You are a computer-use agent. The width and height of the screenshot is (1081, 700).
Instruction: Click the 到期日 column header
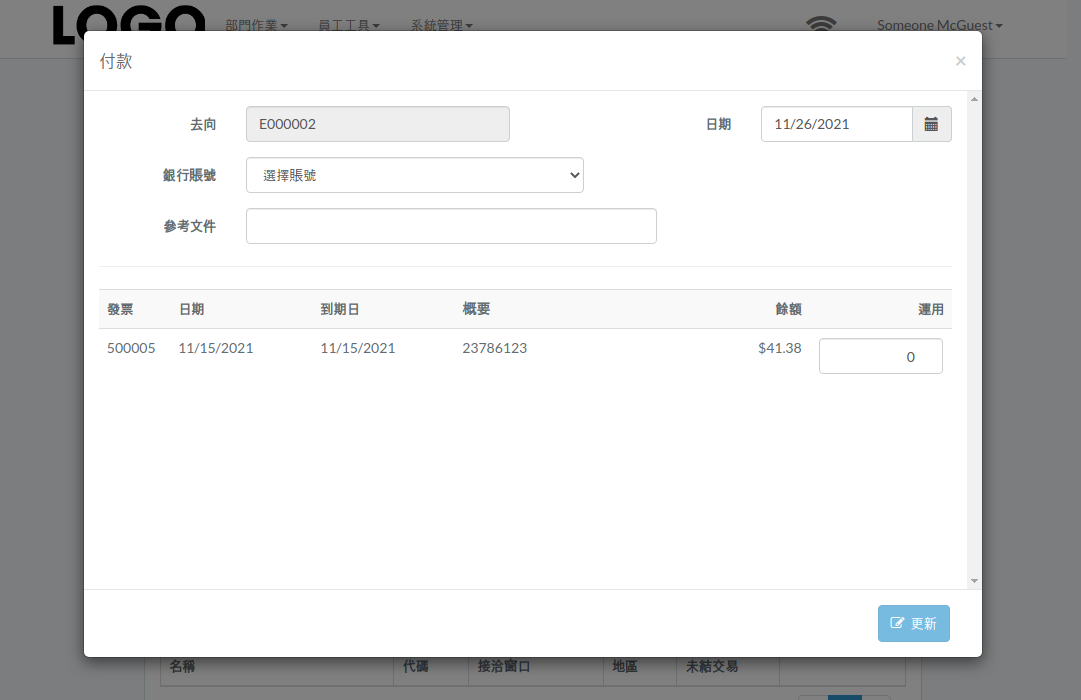tap(339, 310)
